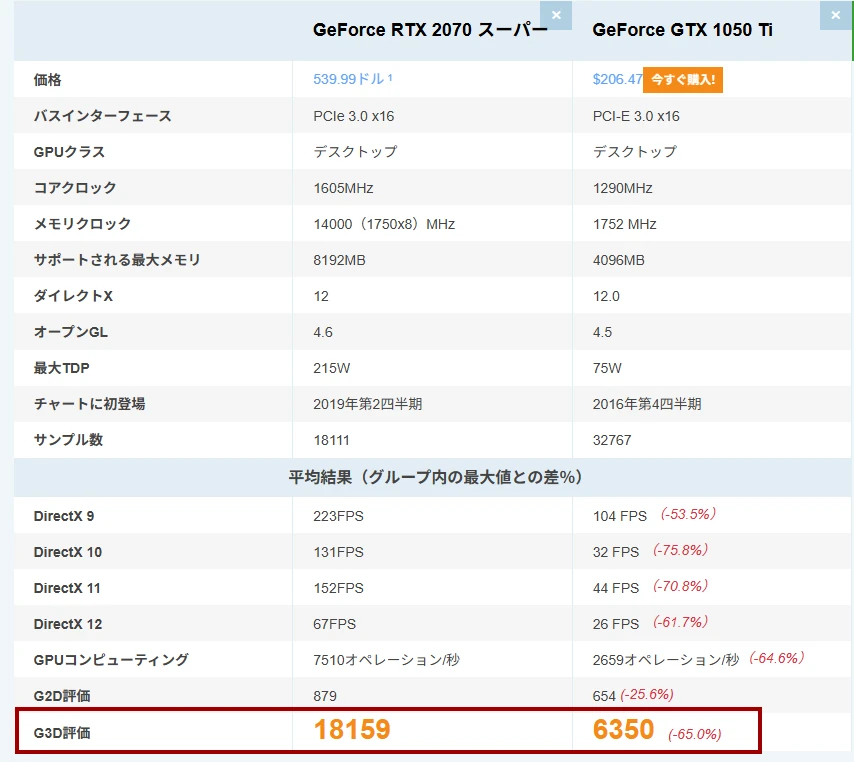The height and width of the screenshot is (762, 854).
Task: Open the $206.47 price link
Action: point(616,80)
